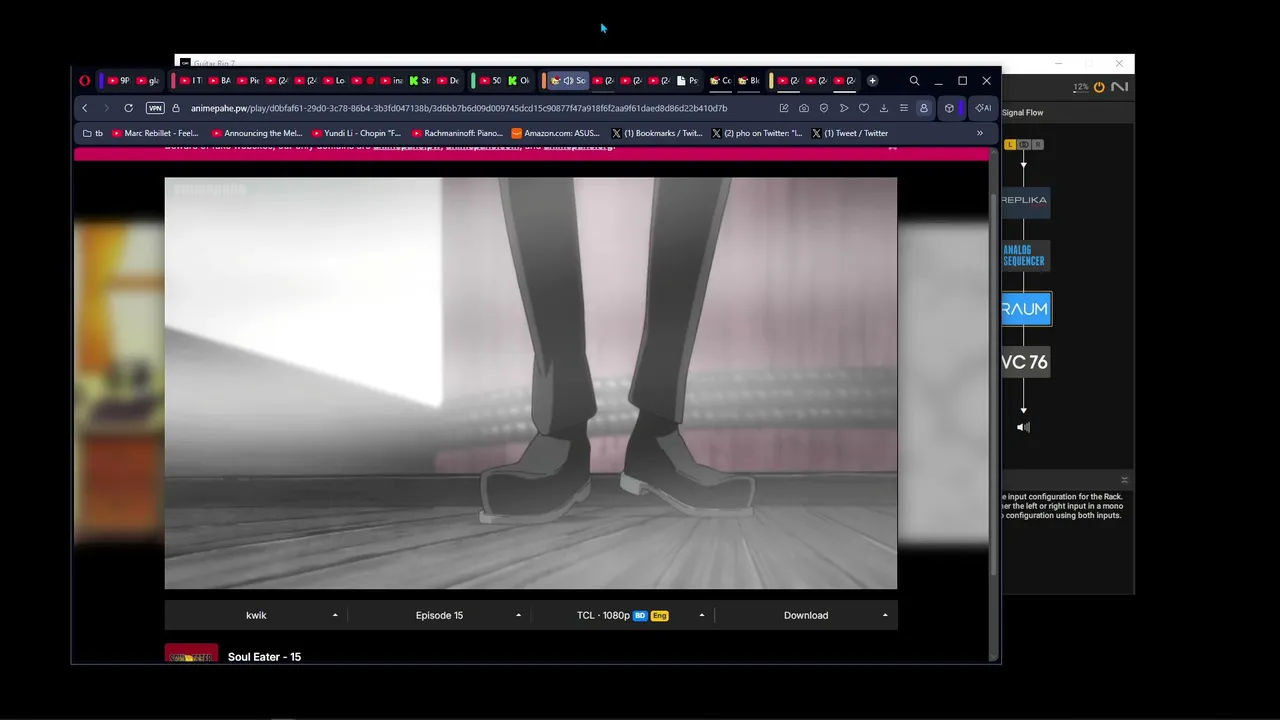Screen dimensions: 1280x720
Task: Open a new tab with plus button
Action: [x=872, y=81]
